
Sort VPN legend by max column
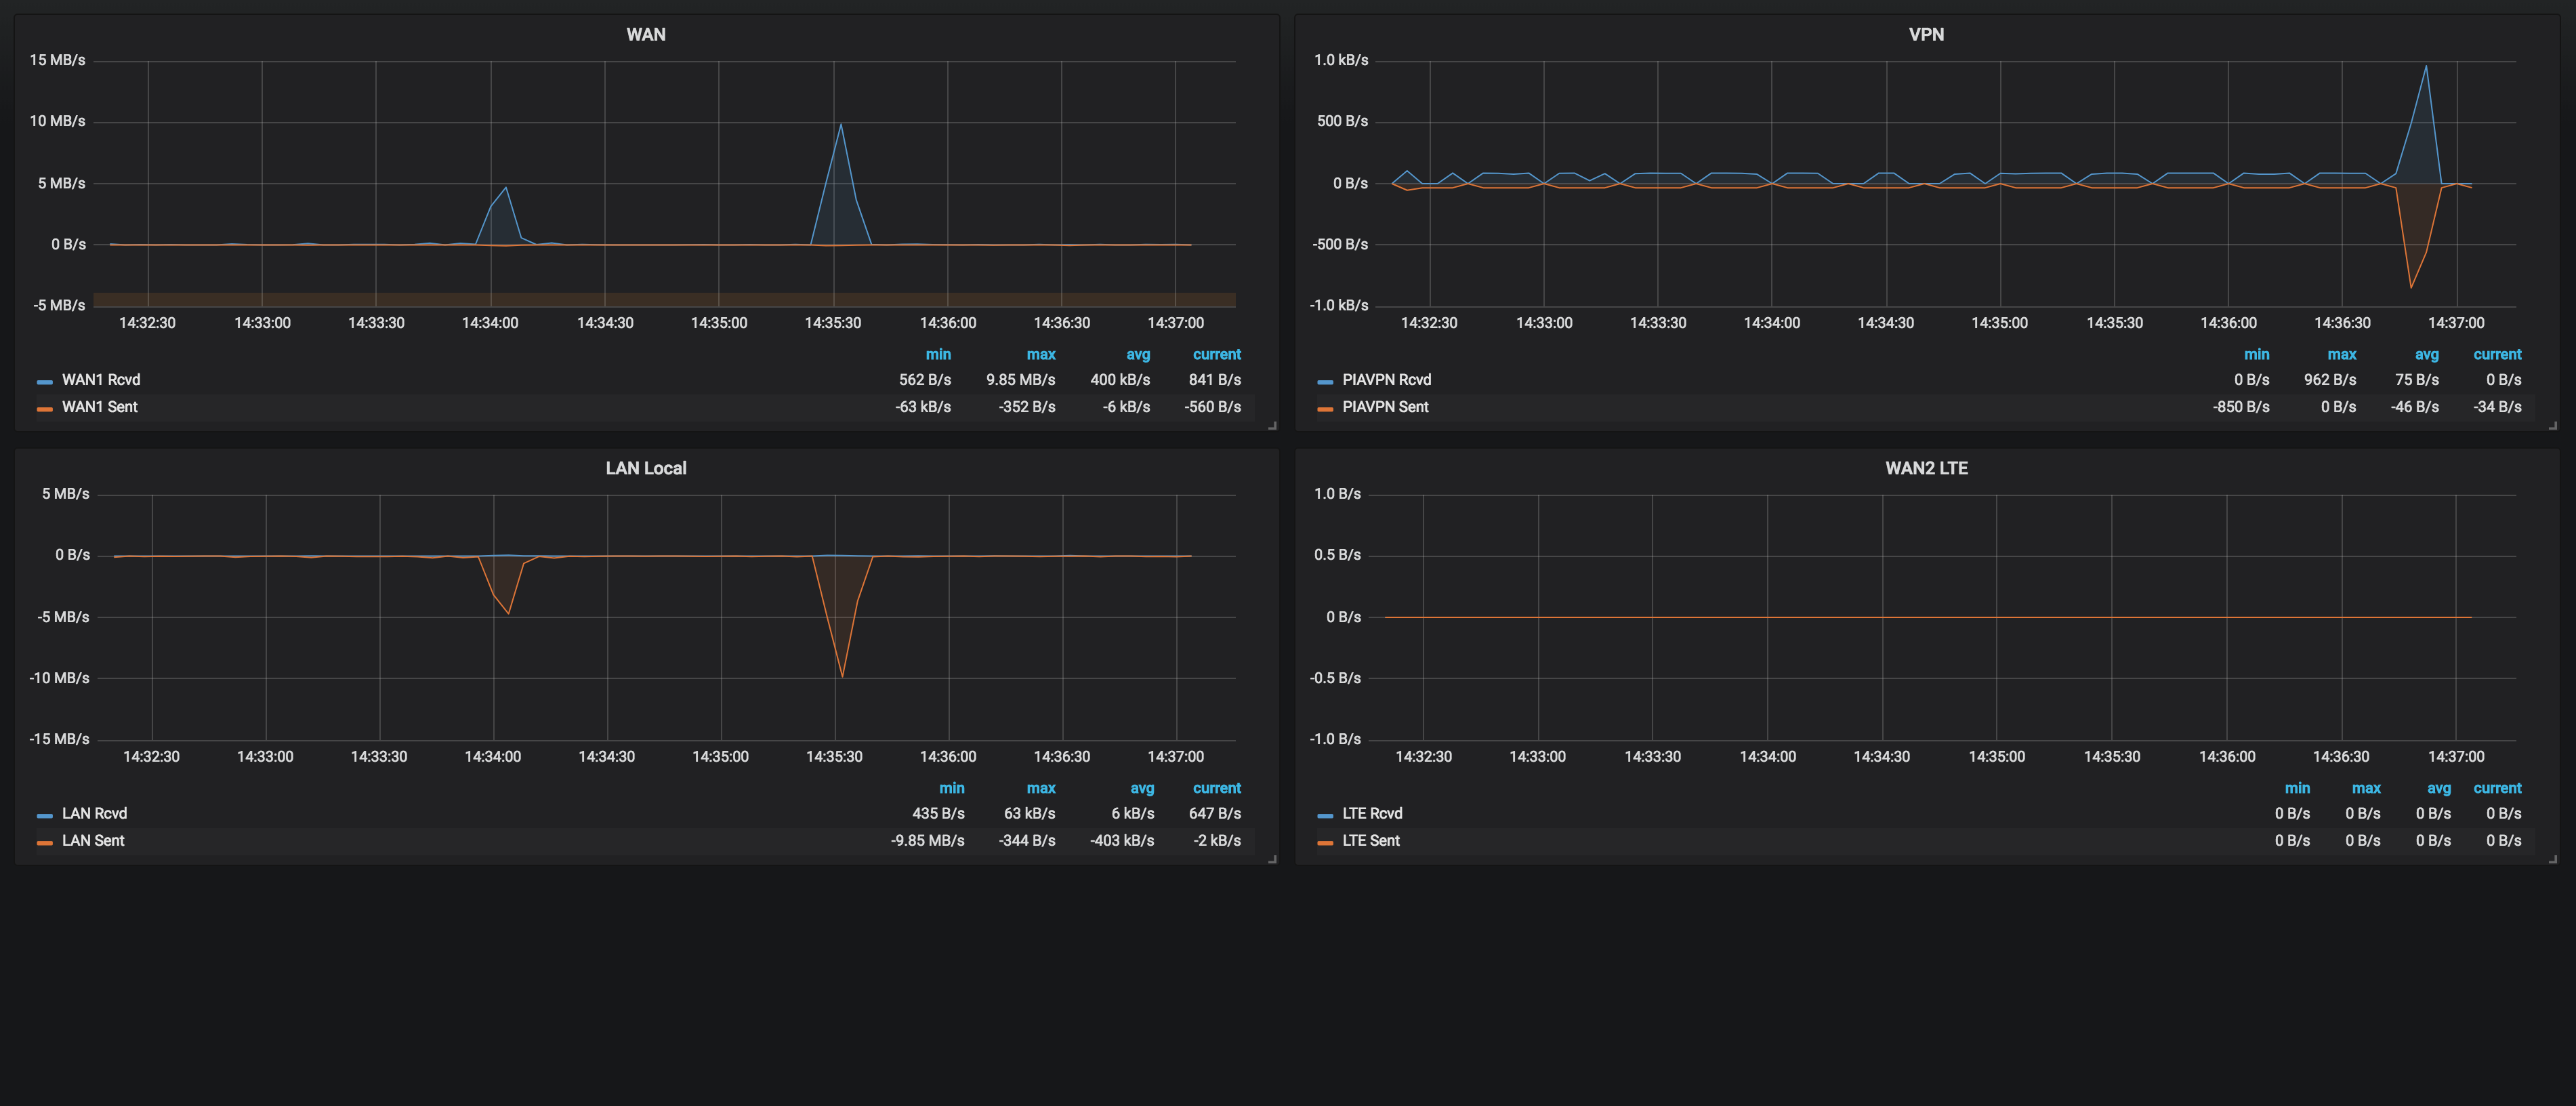[x=2342, y=355]
